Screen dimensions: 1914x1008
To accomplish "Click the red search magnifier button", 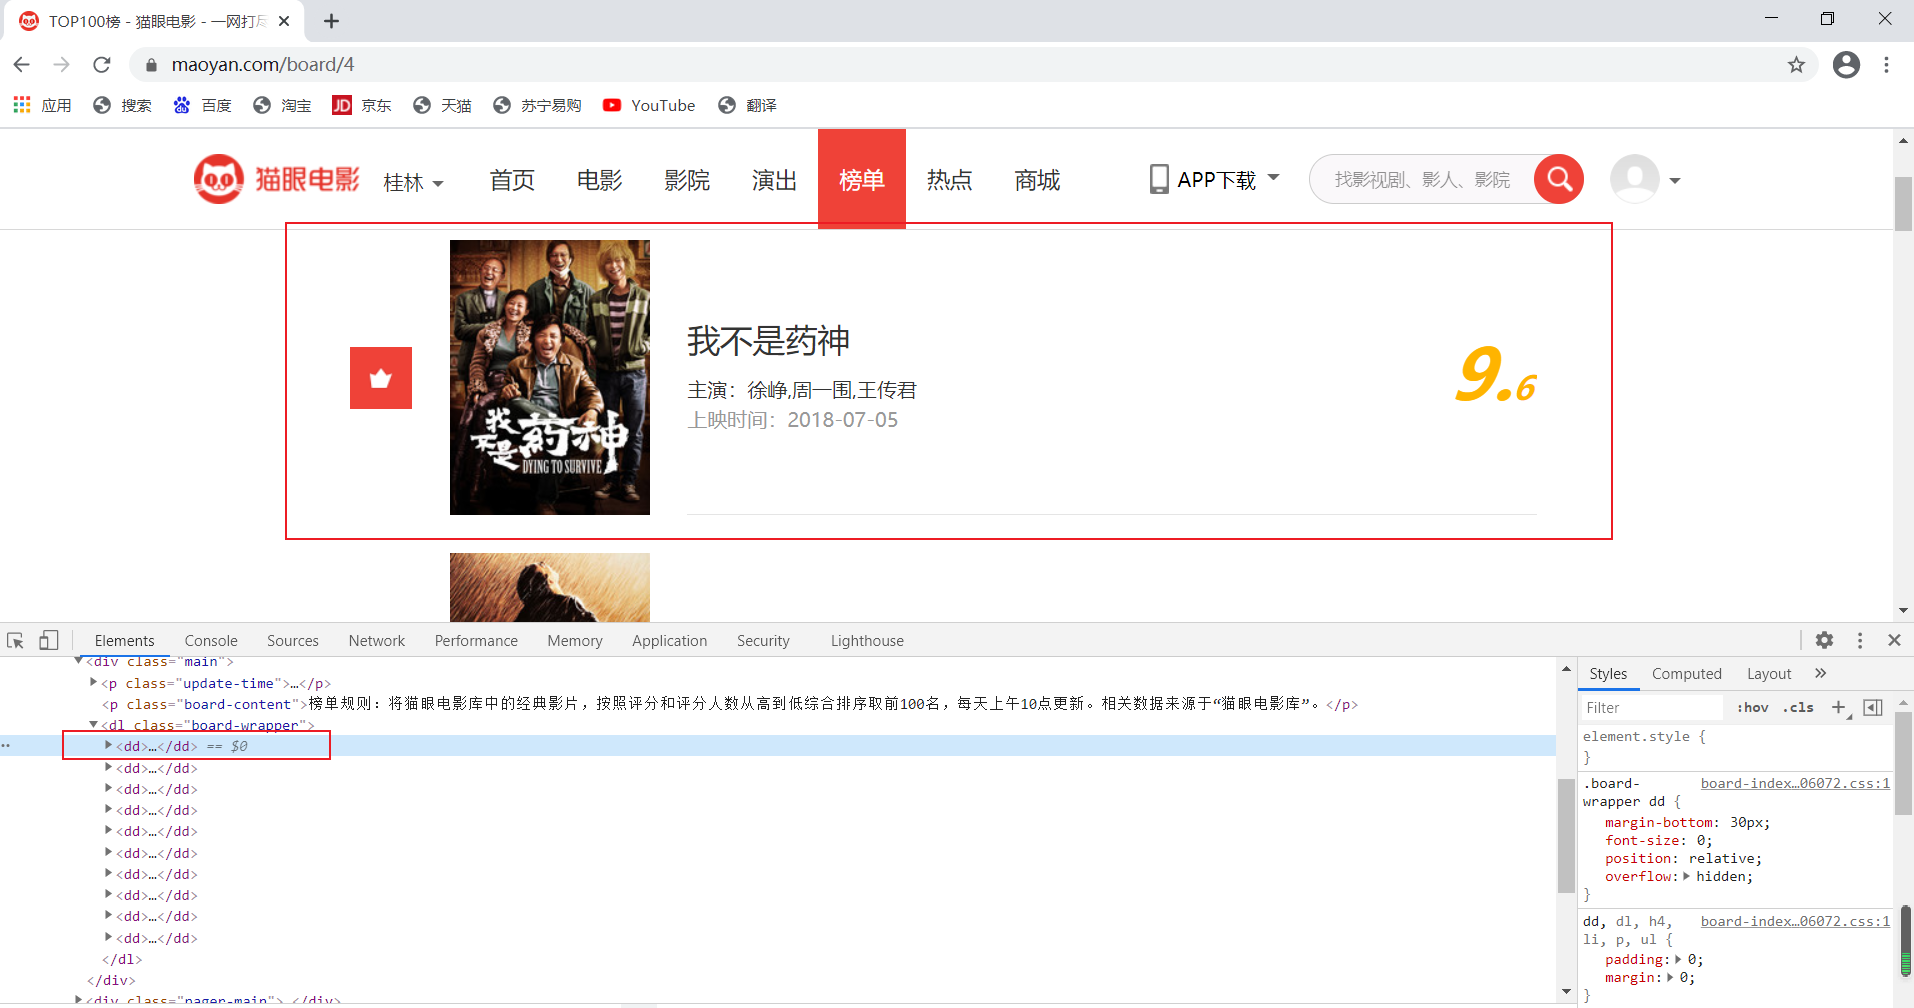I will tap(1559, 179).
